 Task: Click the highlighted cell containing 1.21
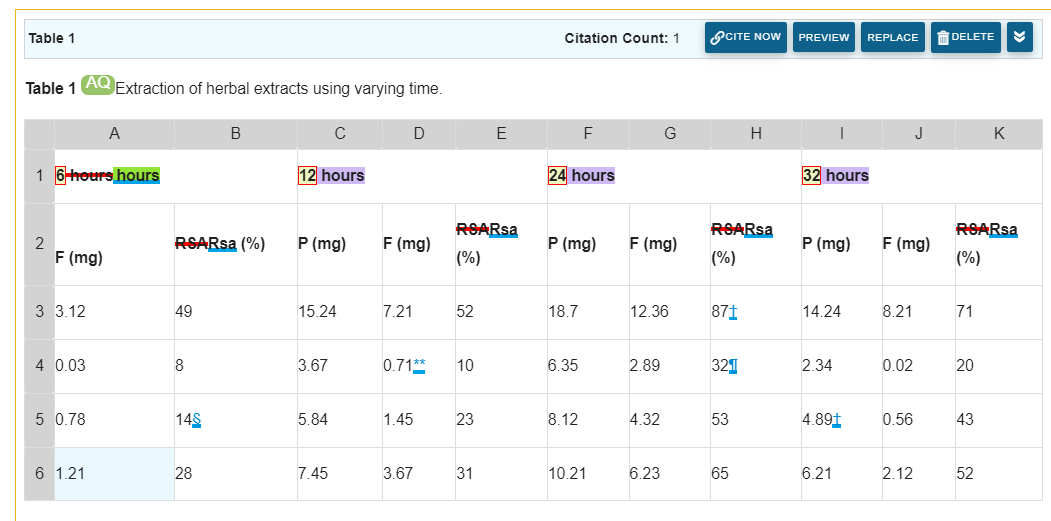(x=114, y=473)
